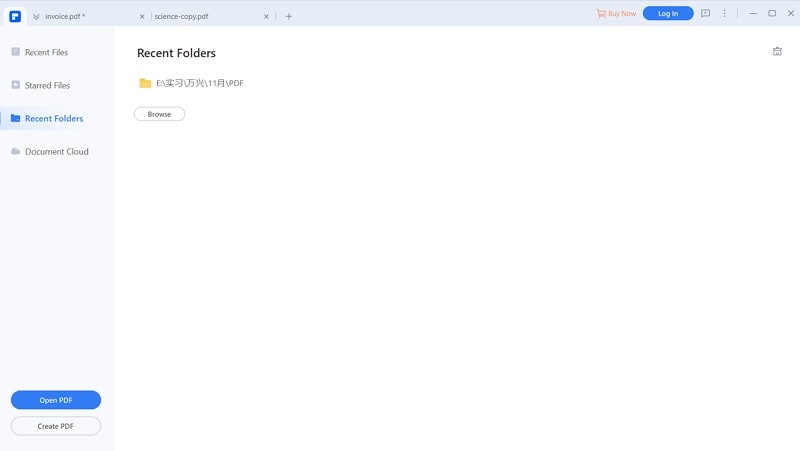Viewport: 800px width, 451px height.
Task: Click the Open PDF button
Action: coord(56,400)
